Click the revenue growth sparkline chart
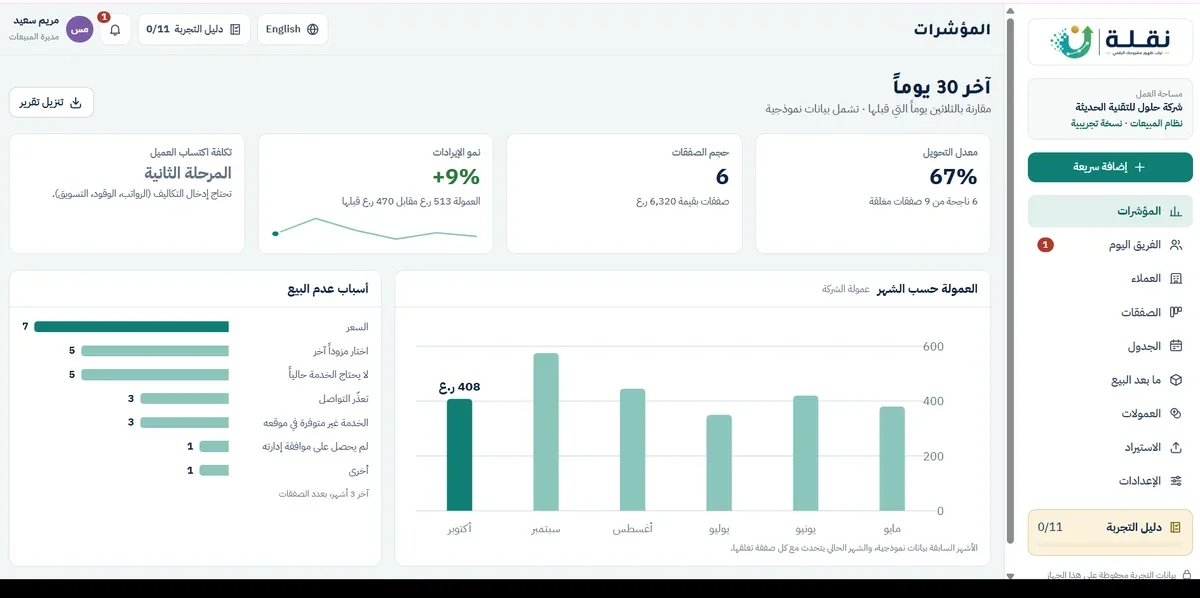 pyautogui.click(x=376, y=230)
